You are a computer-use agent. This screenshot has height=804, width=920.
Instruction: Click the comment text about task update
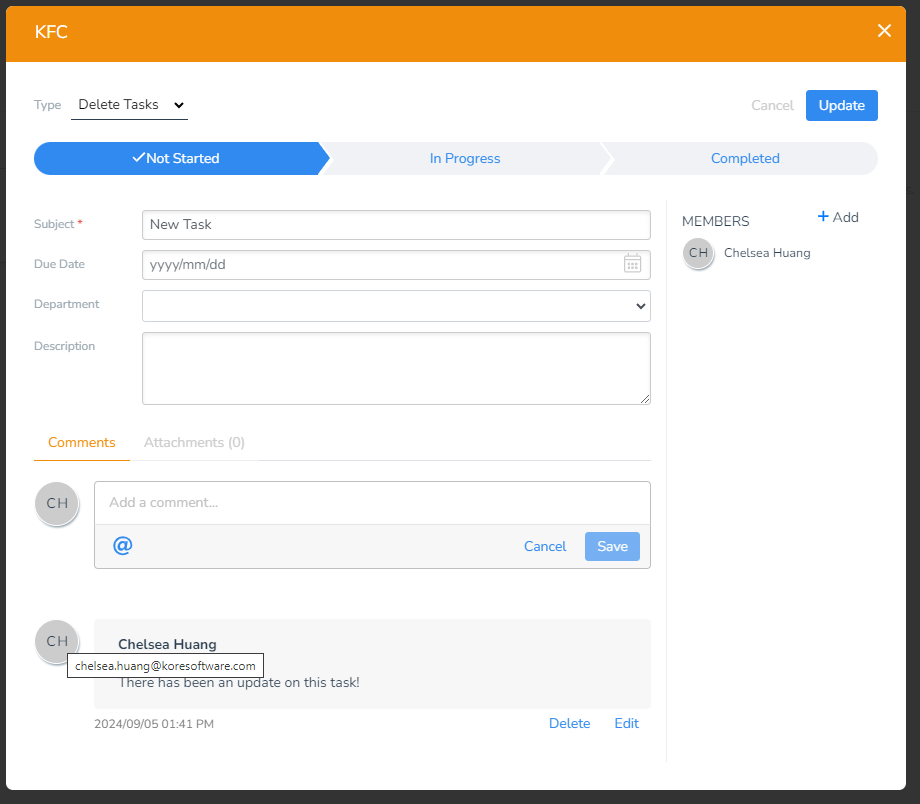tap(239, 683)
